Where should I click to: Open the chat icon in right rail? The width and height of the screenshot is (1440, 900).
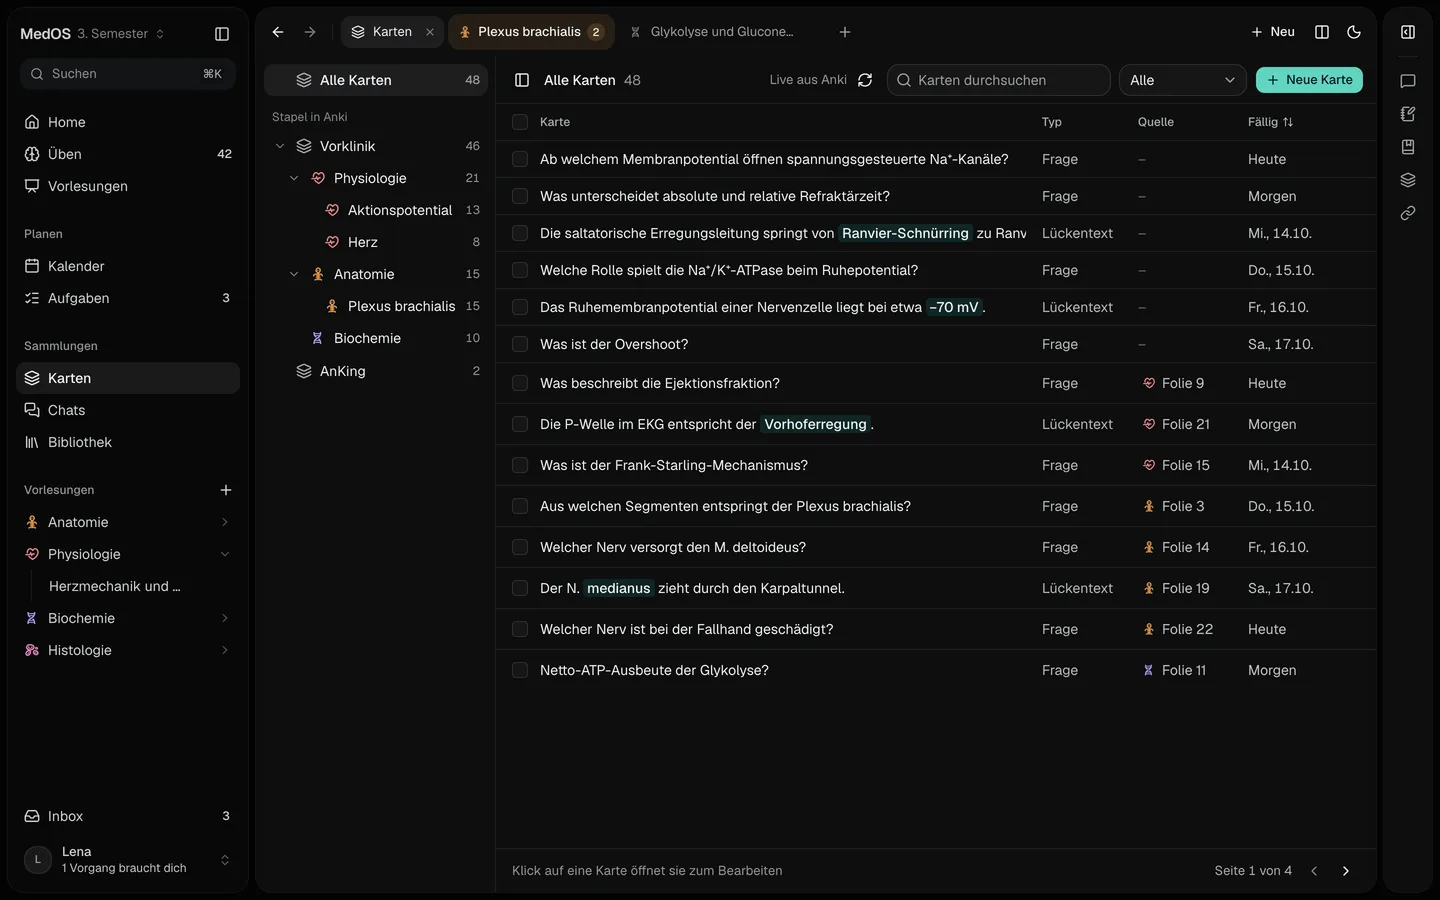[x=1408, y=81]
